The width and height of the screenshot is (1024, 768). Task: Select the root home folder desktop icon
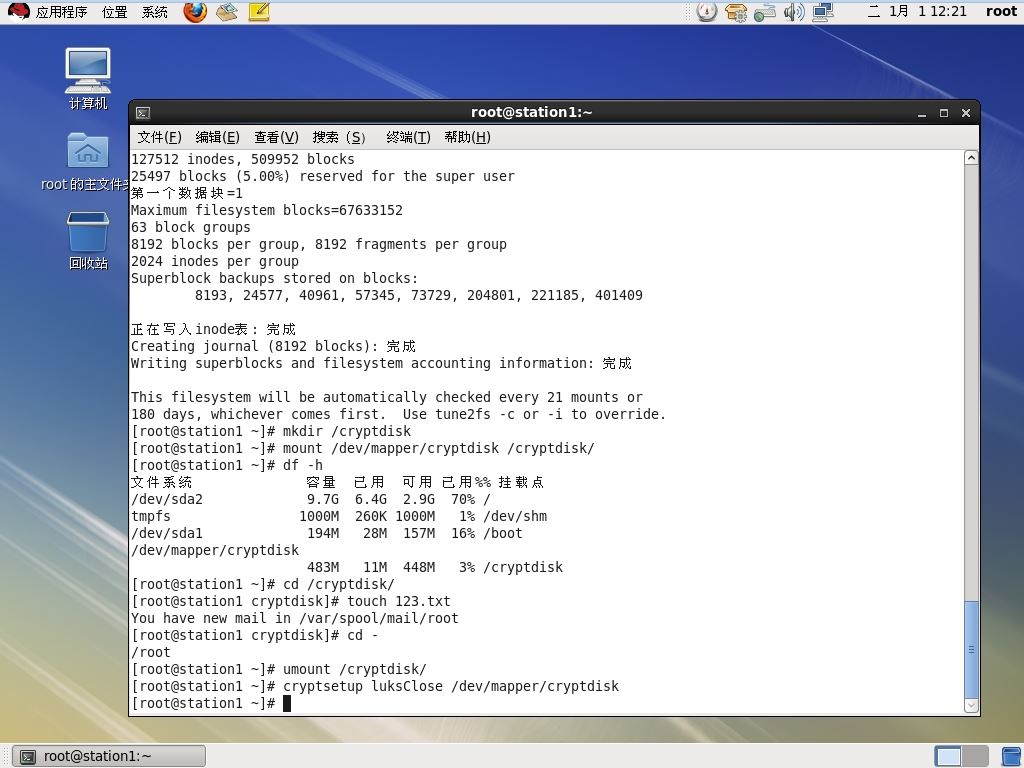click(x=87, y=162)
